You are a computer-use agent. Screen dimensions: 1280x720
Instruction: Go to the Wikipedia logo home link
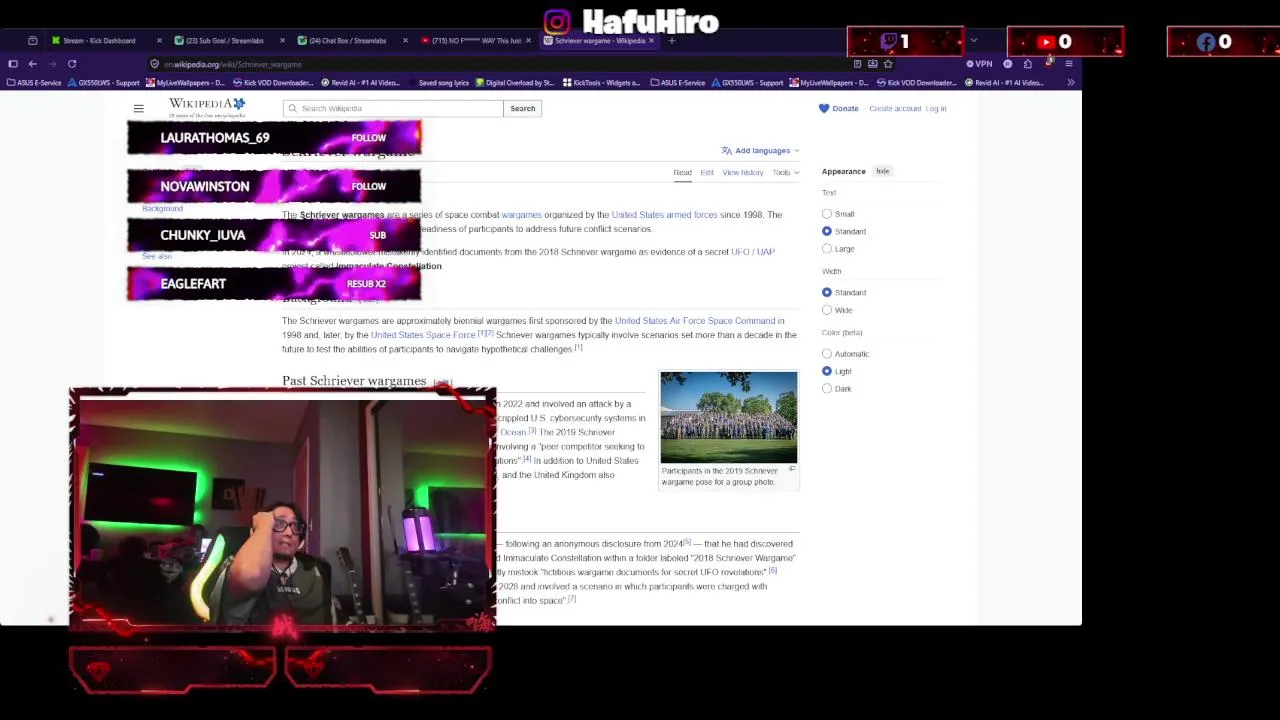[207, 108]
